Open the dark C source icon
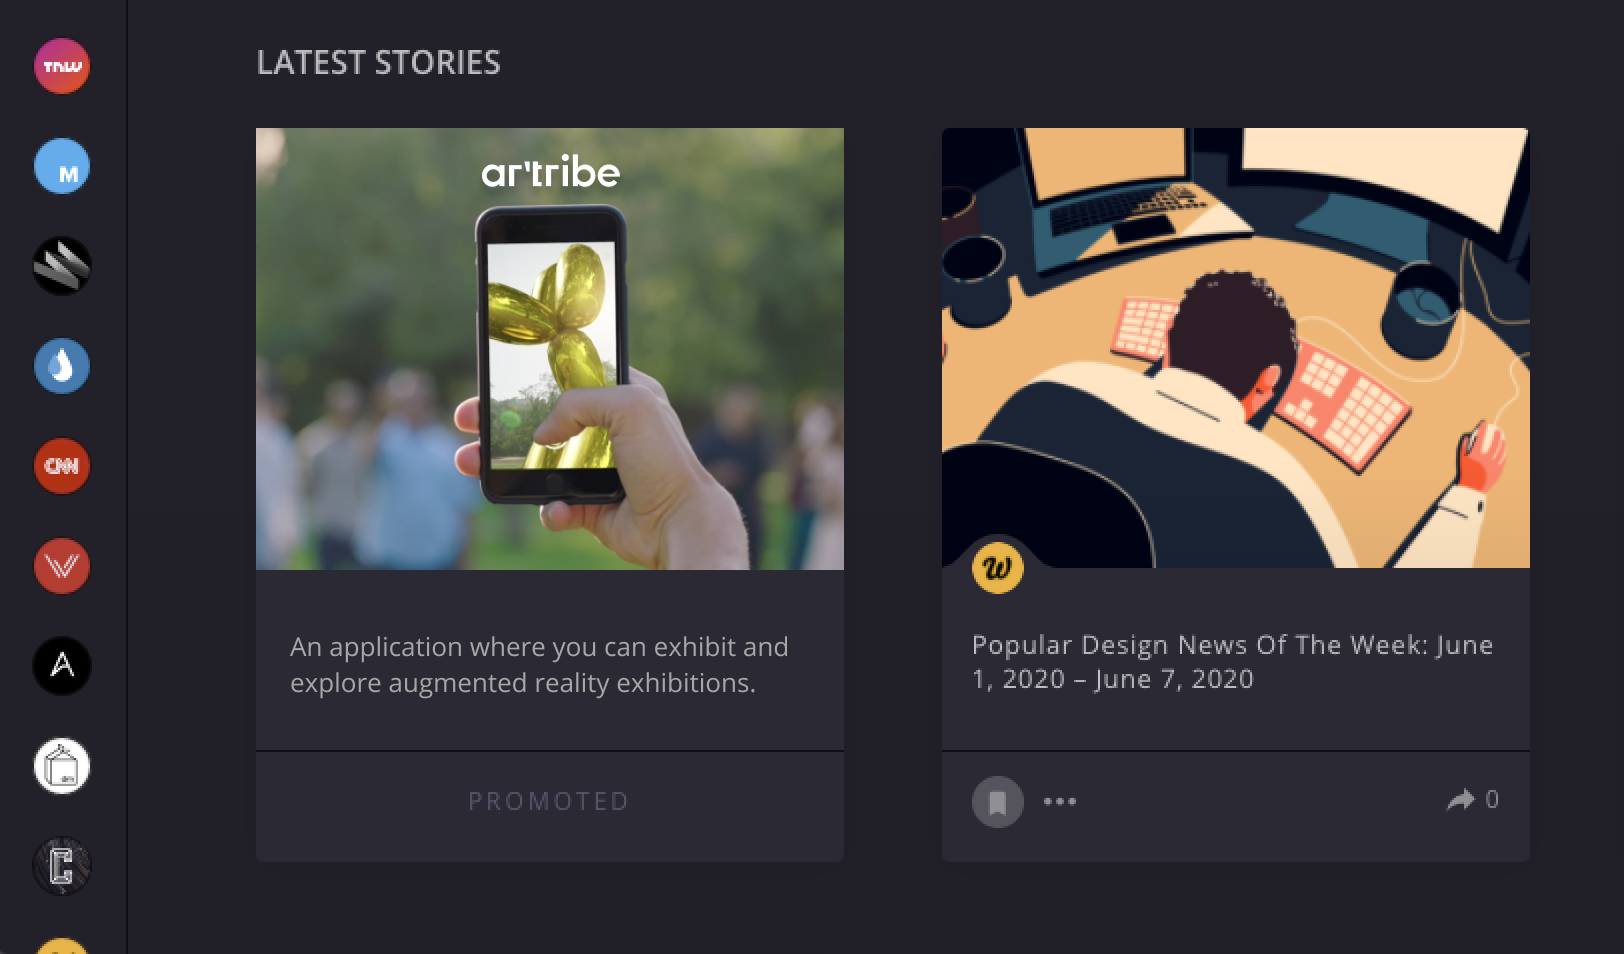This screenshot has height=954, width=1624. (62, 866)
